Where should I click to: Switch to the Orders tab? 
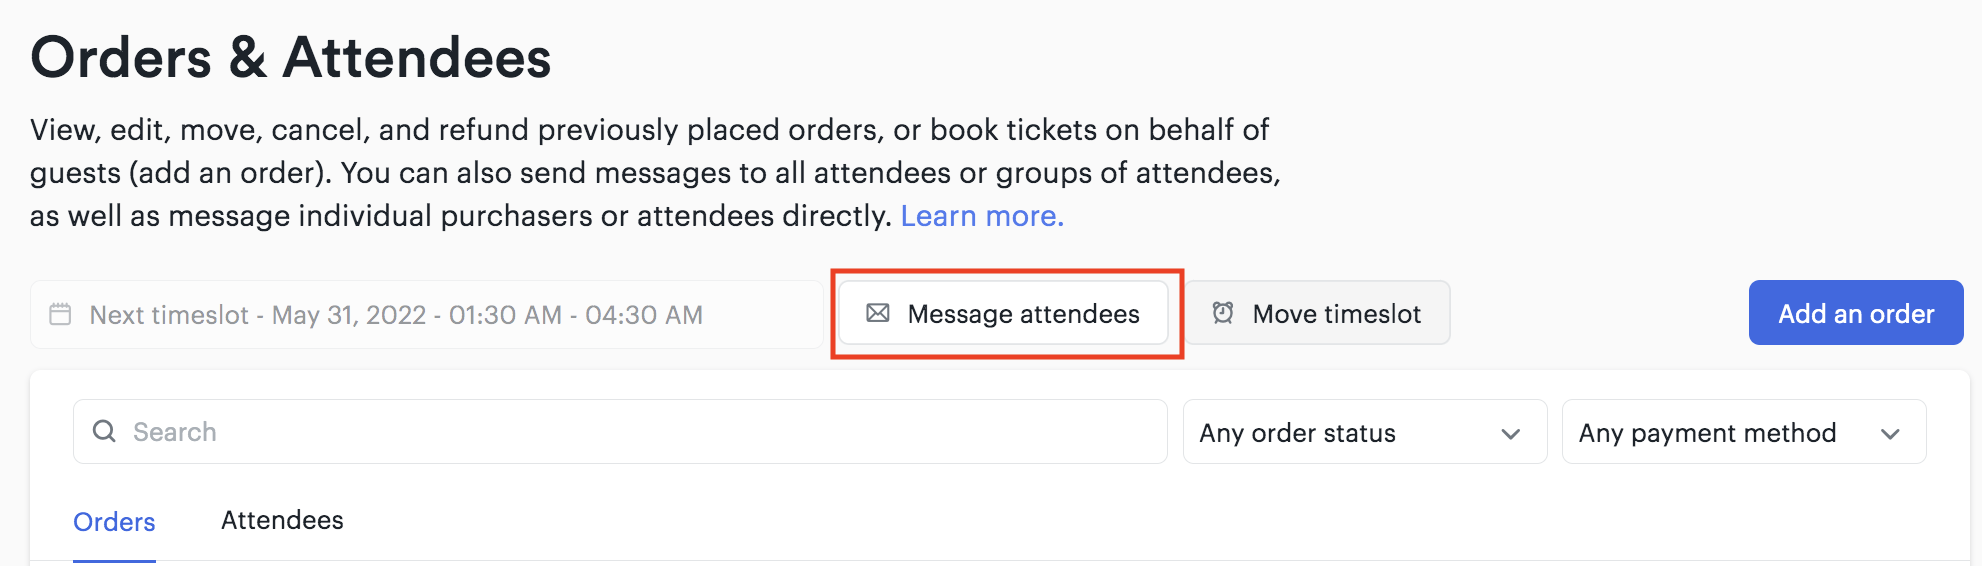114,522
